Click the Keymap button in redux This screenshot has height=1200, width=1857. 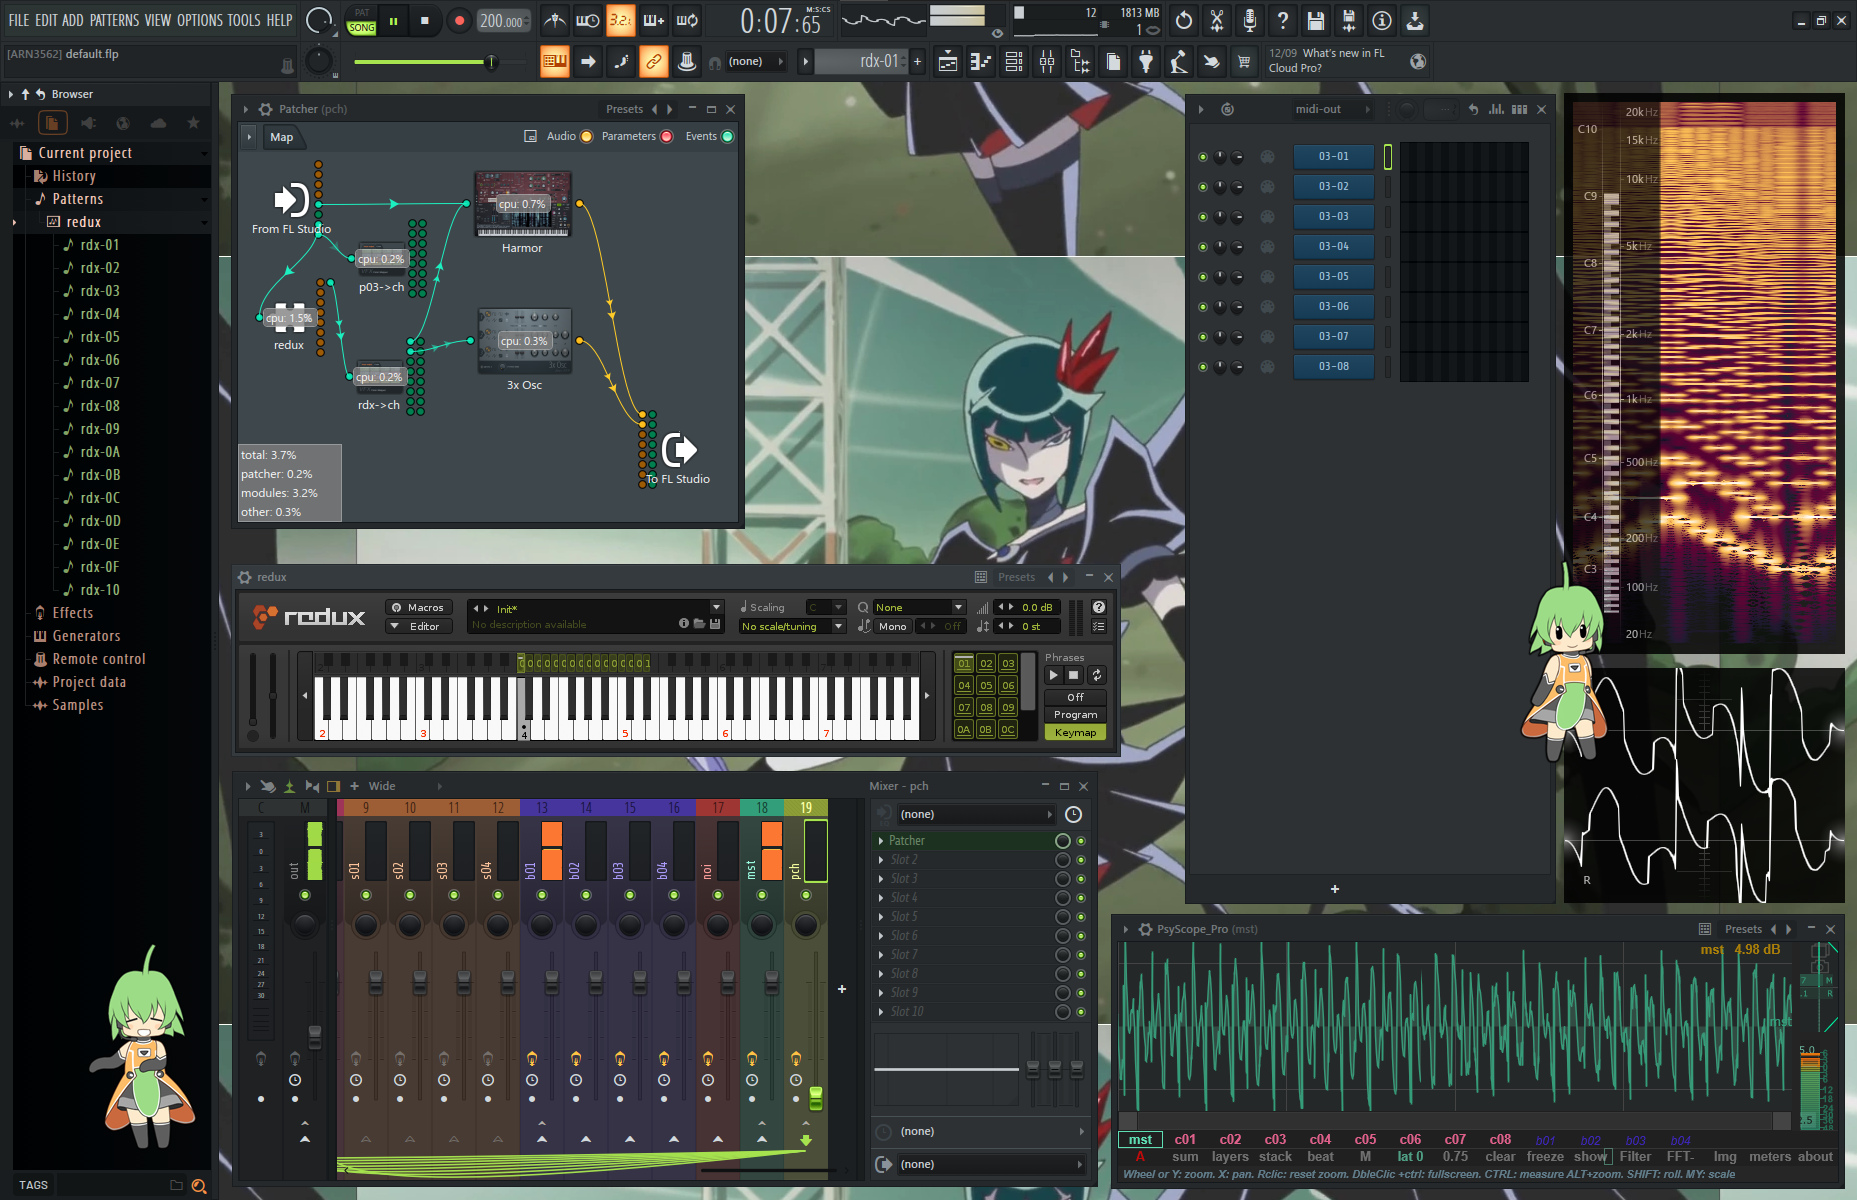click(x=1075, y=733)
